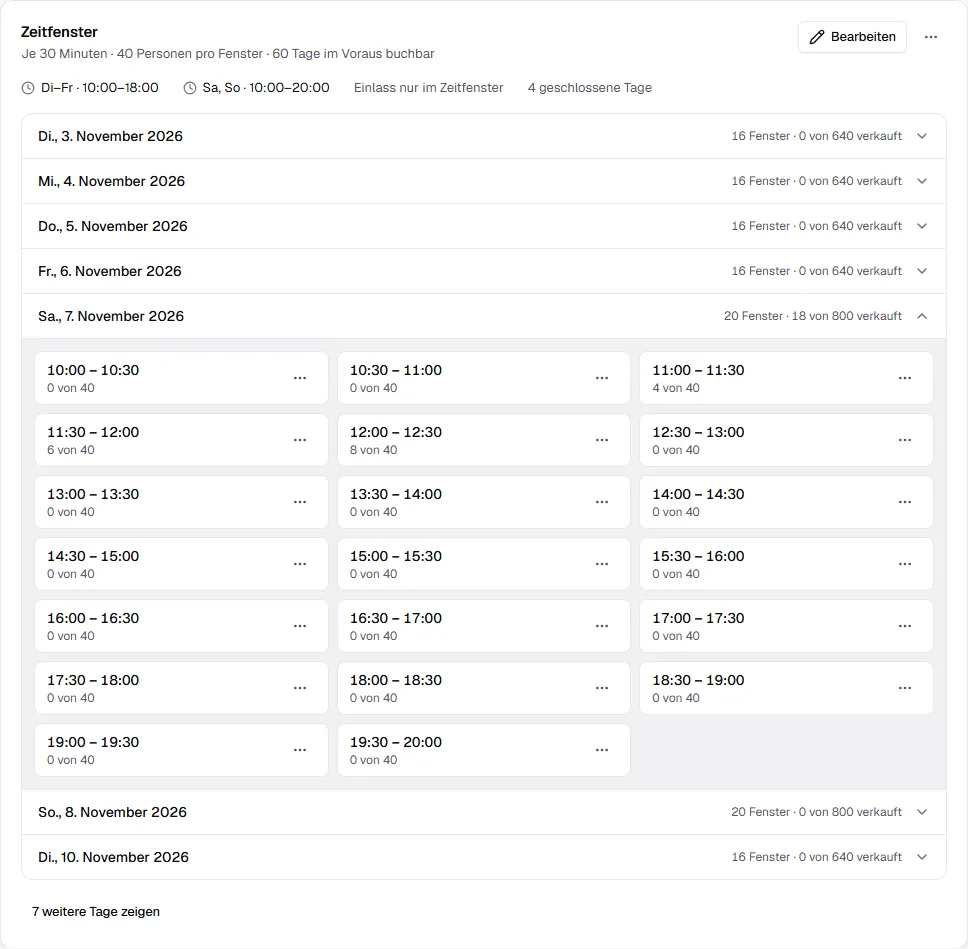
Task: Click the '4 von 40' count text
Action: tap(676, 388)
